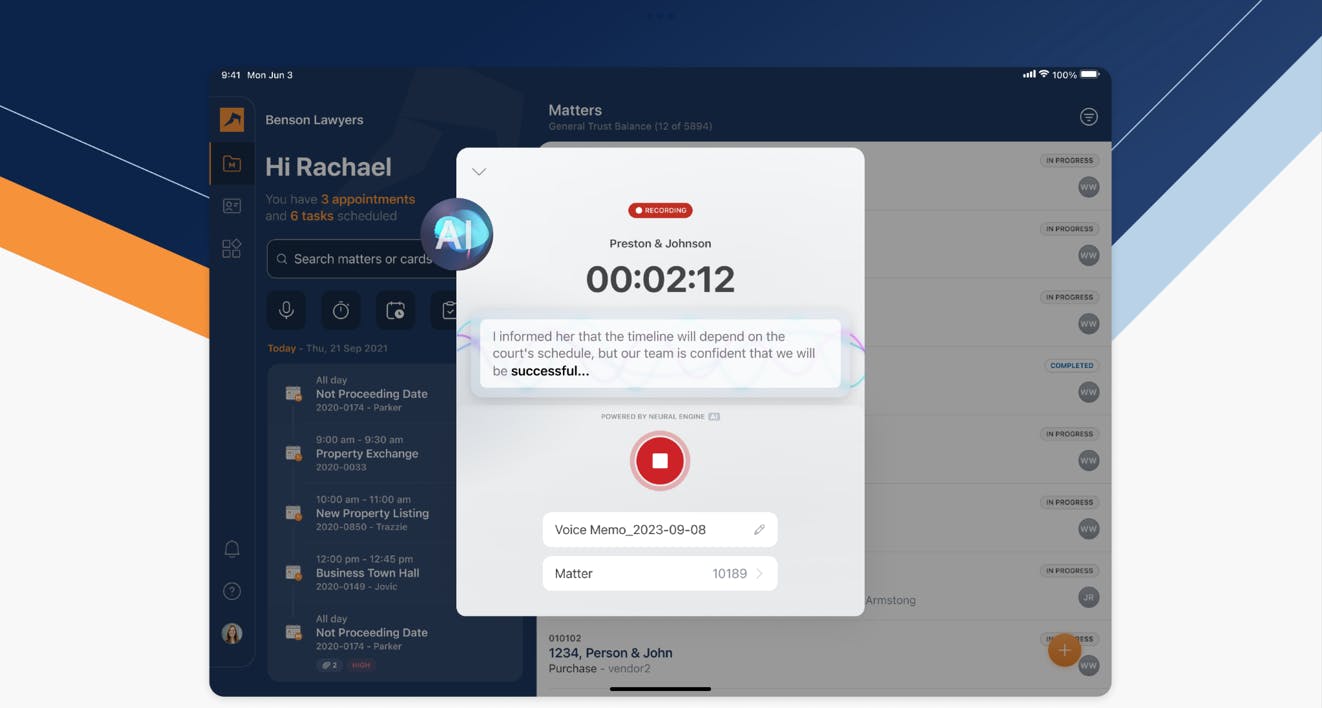Open the apps grid icon in sidebar
This screenshot has height=708, width=1322.
232,248
